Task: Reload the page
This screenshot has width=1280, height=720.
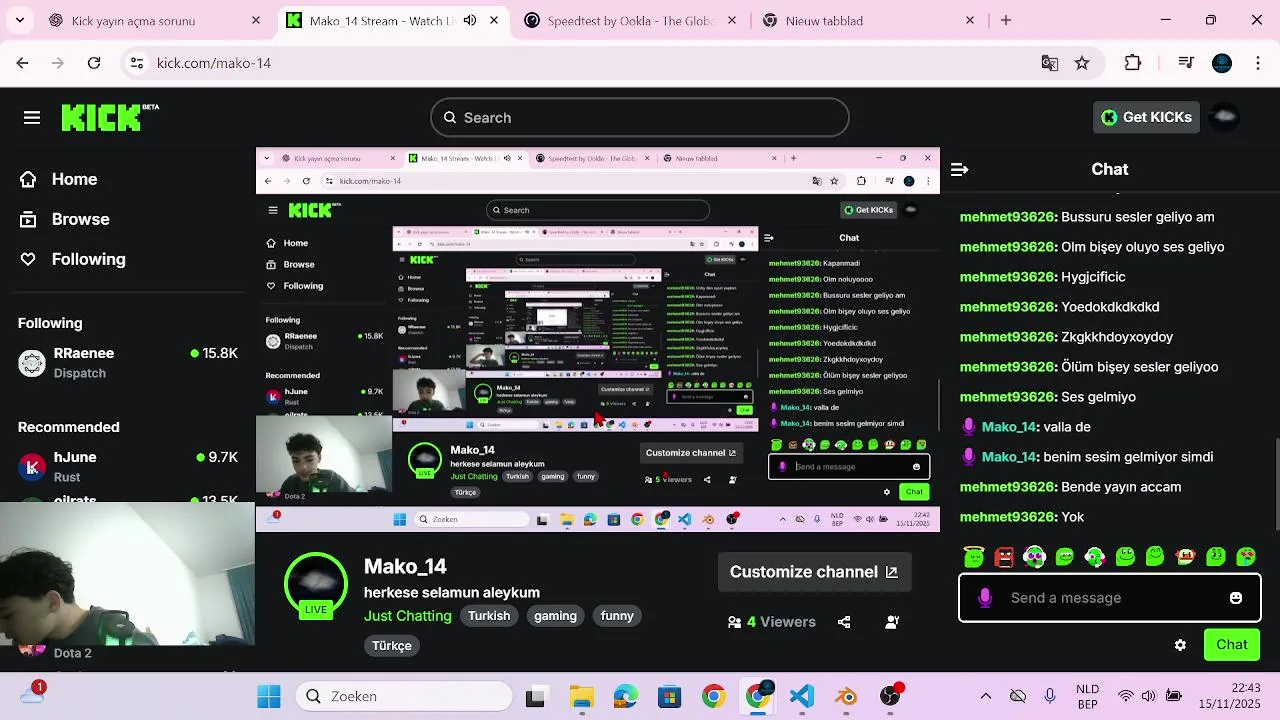Action: coord(94,63)
